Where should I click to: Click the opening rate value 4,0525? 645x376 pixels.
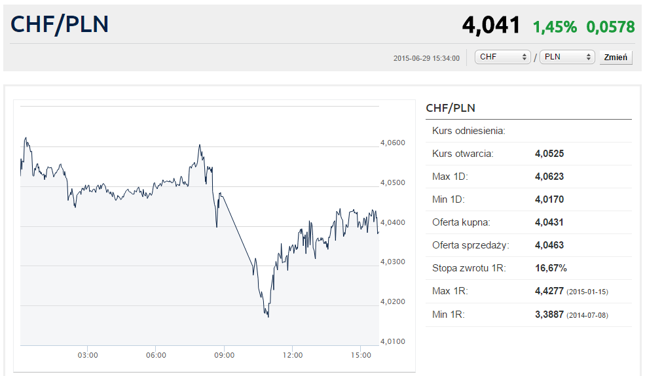click(x=549, y=154)
